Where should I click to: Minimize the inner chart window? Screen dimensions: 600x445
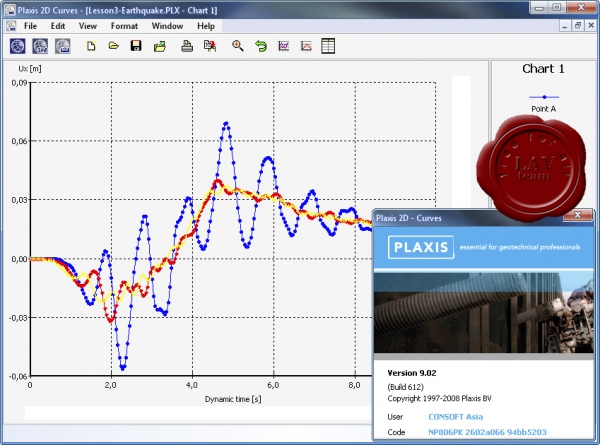565,26
